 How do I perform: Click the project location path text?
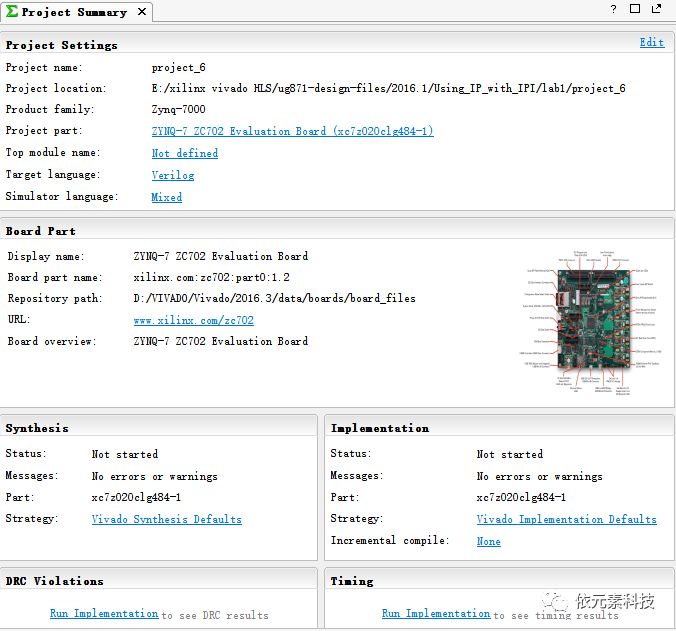[388, 88]
